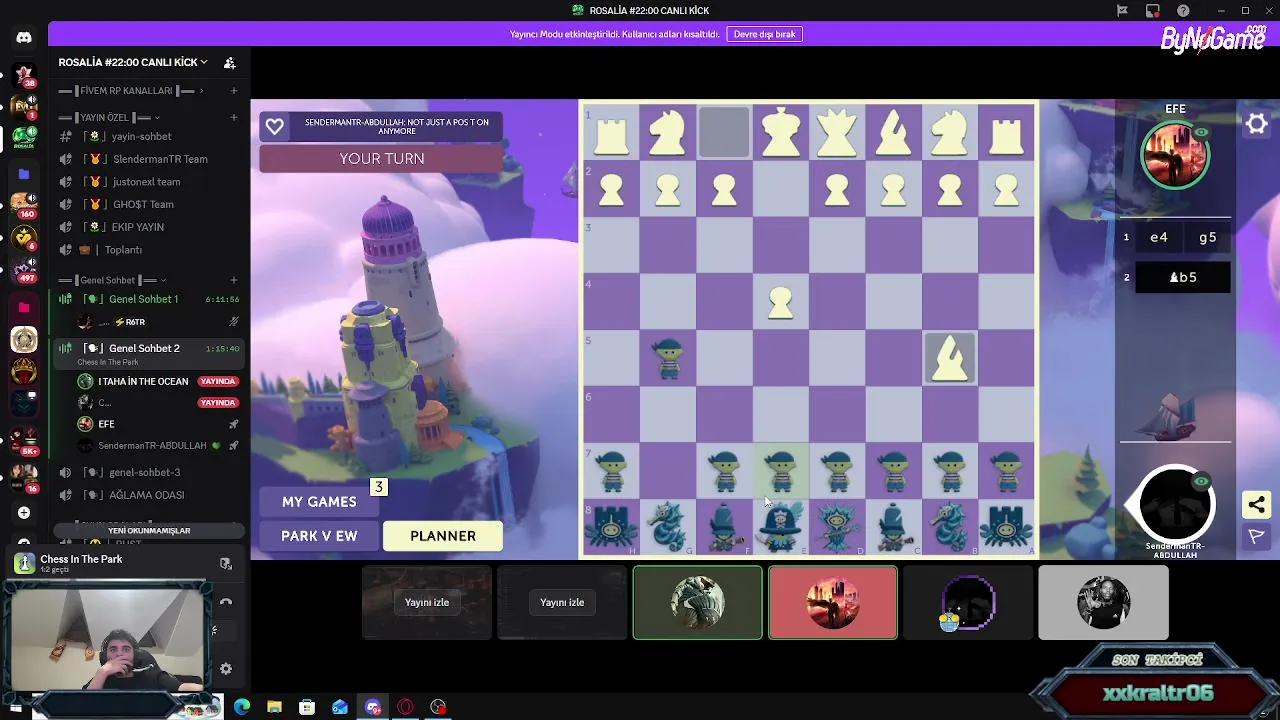The image size is (1280, 720).
Task: Add channel to Genel Sohbet category
Action: tap(234, 280)
